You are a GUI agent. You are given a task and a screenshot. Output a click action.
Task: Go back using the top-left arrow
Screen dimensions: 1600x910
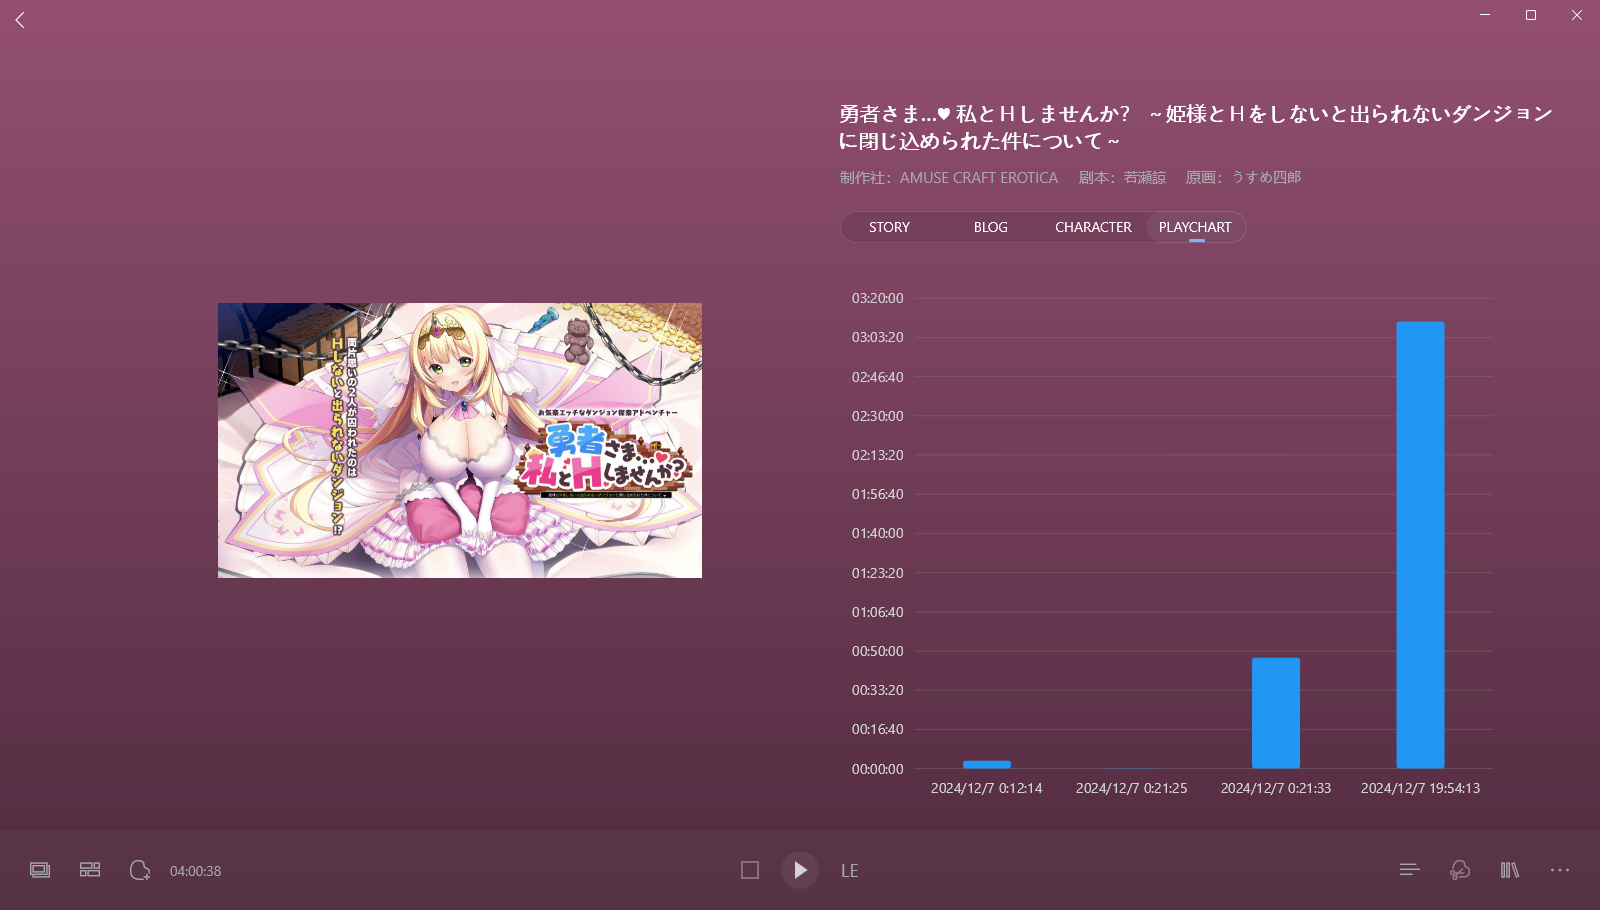[20, 19]
